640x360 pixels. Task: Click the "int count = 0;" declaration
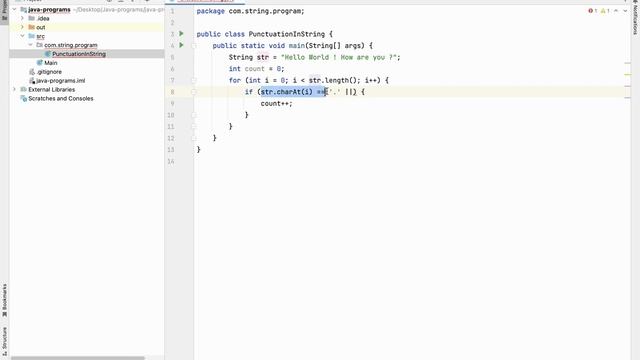click(256, 69)
